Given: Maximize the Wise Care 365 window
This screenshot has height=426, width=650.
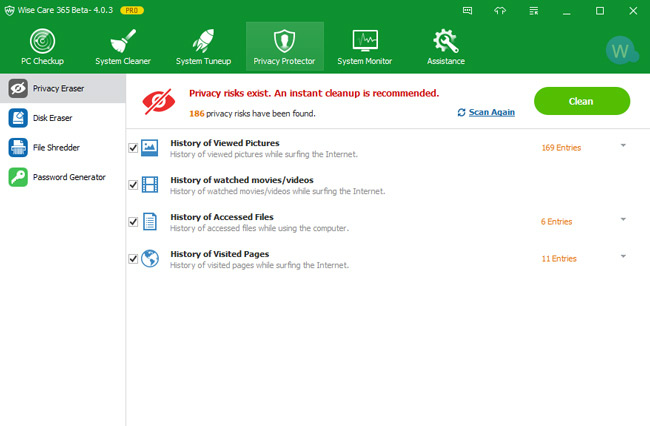Looking at the screenshot, I should (x=600, y=11).
